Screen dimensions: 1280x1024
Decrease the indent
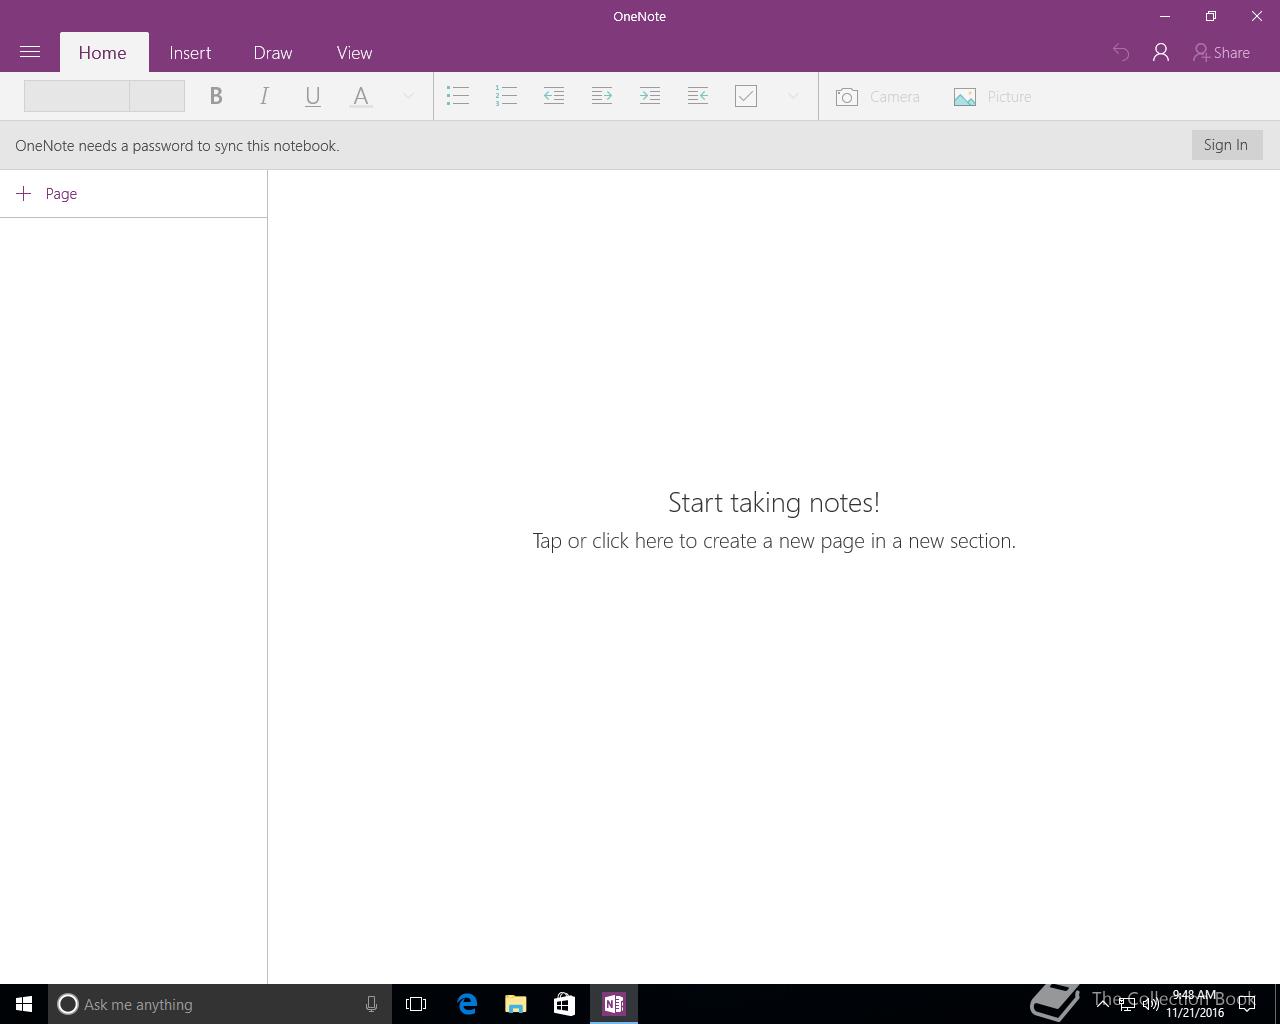click(554, 96)
